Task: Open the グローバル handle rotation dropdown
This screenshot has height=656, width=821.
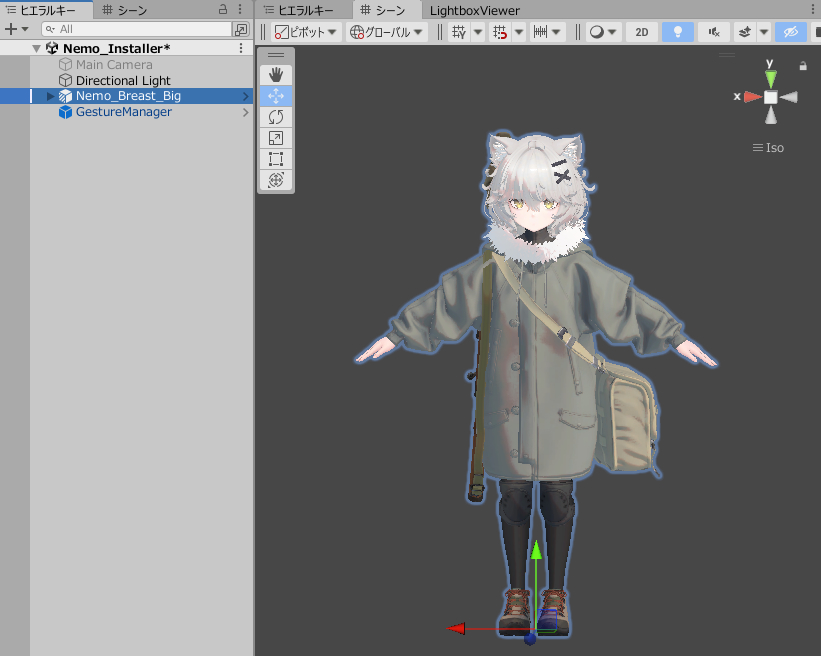Action: tap(386, 32)
